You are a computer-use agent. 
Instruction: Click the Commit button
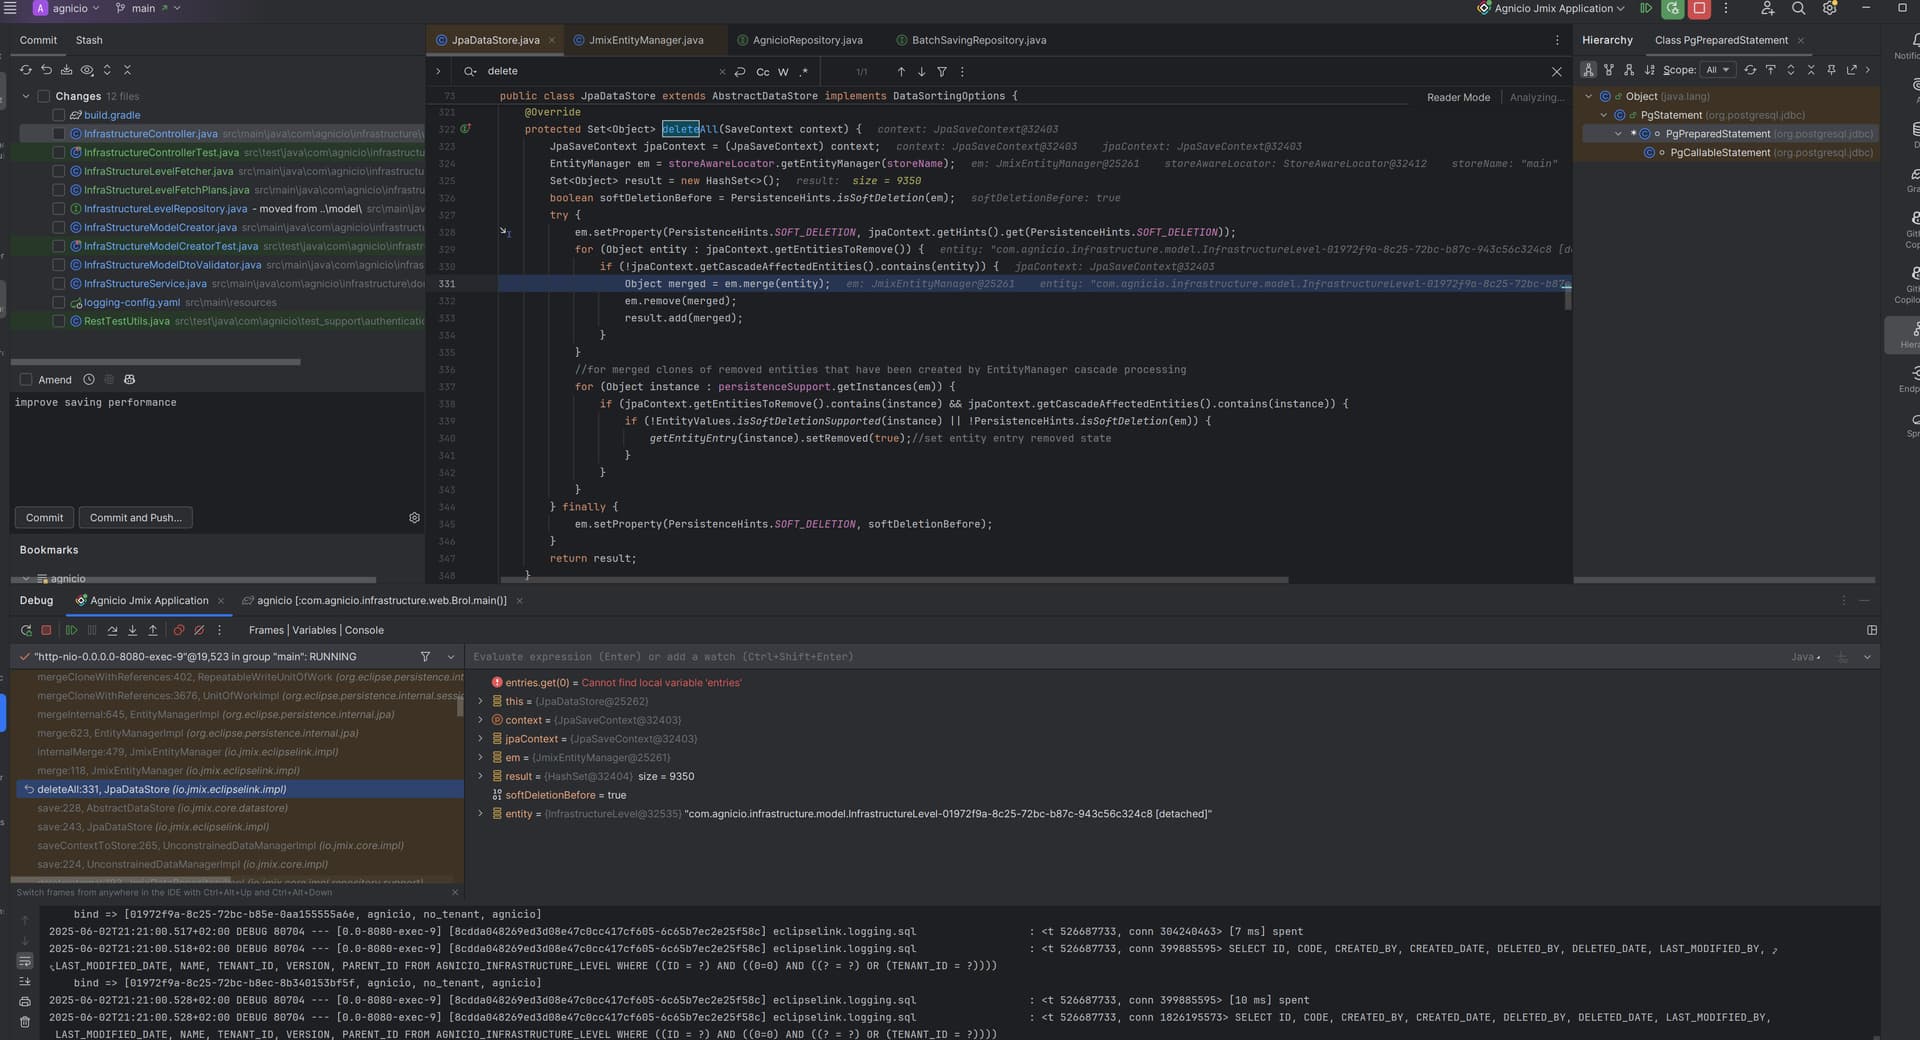coord(44,518)
